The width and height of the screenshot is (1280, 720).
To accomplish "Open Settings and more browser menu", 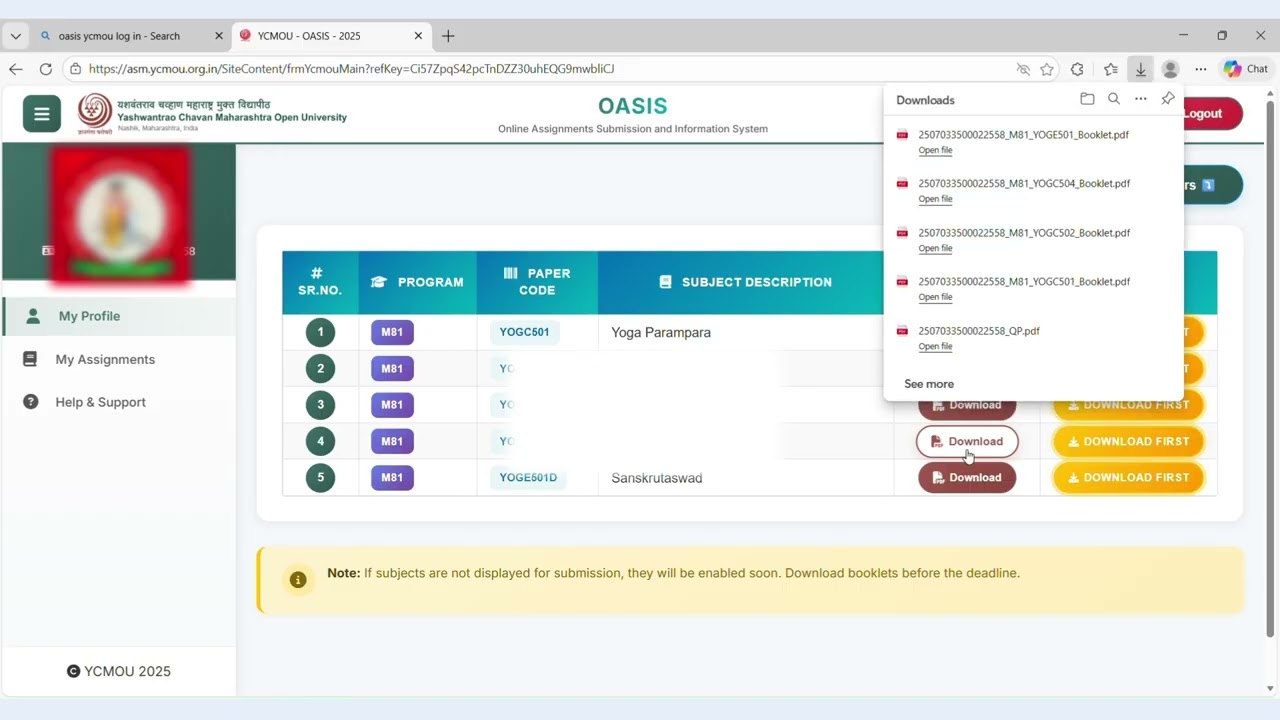I will tap(1201, 69).
